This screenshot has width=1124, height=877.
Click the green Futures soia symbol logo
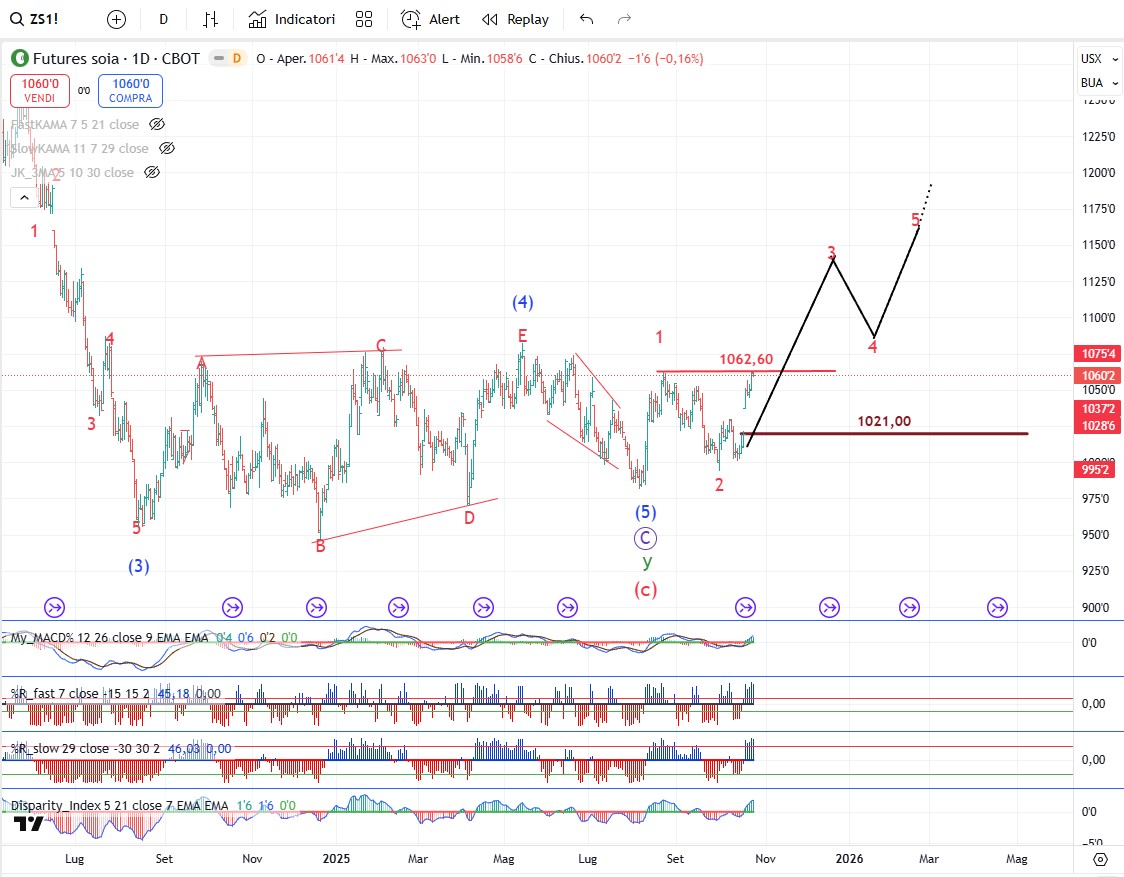(19, 58)
